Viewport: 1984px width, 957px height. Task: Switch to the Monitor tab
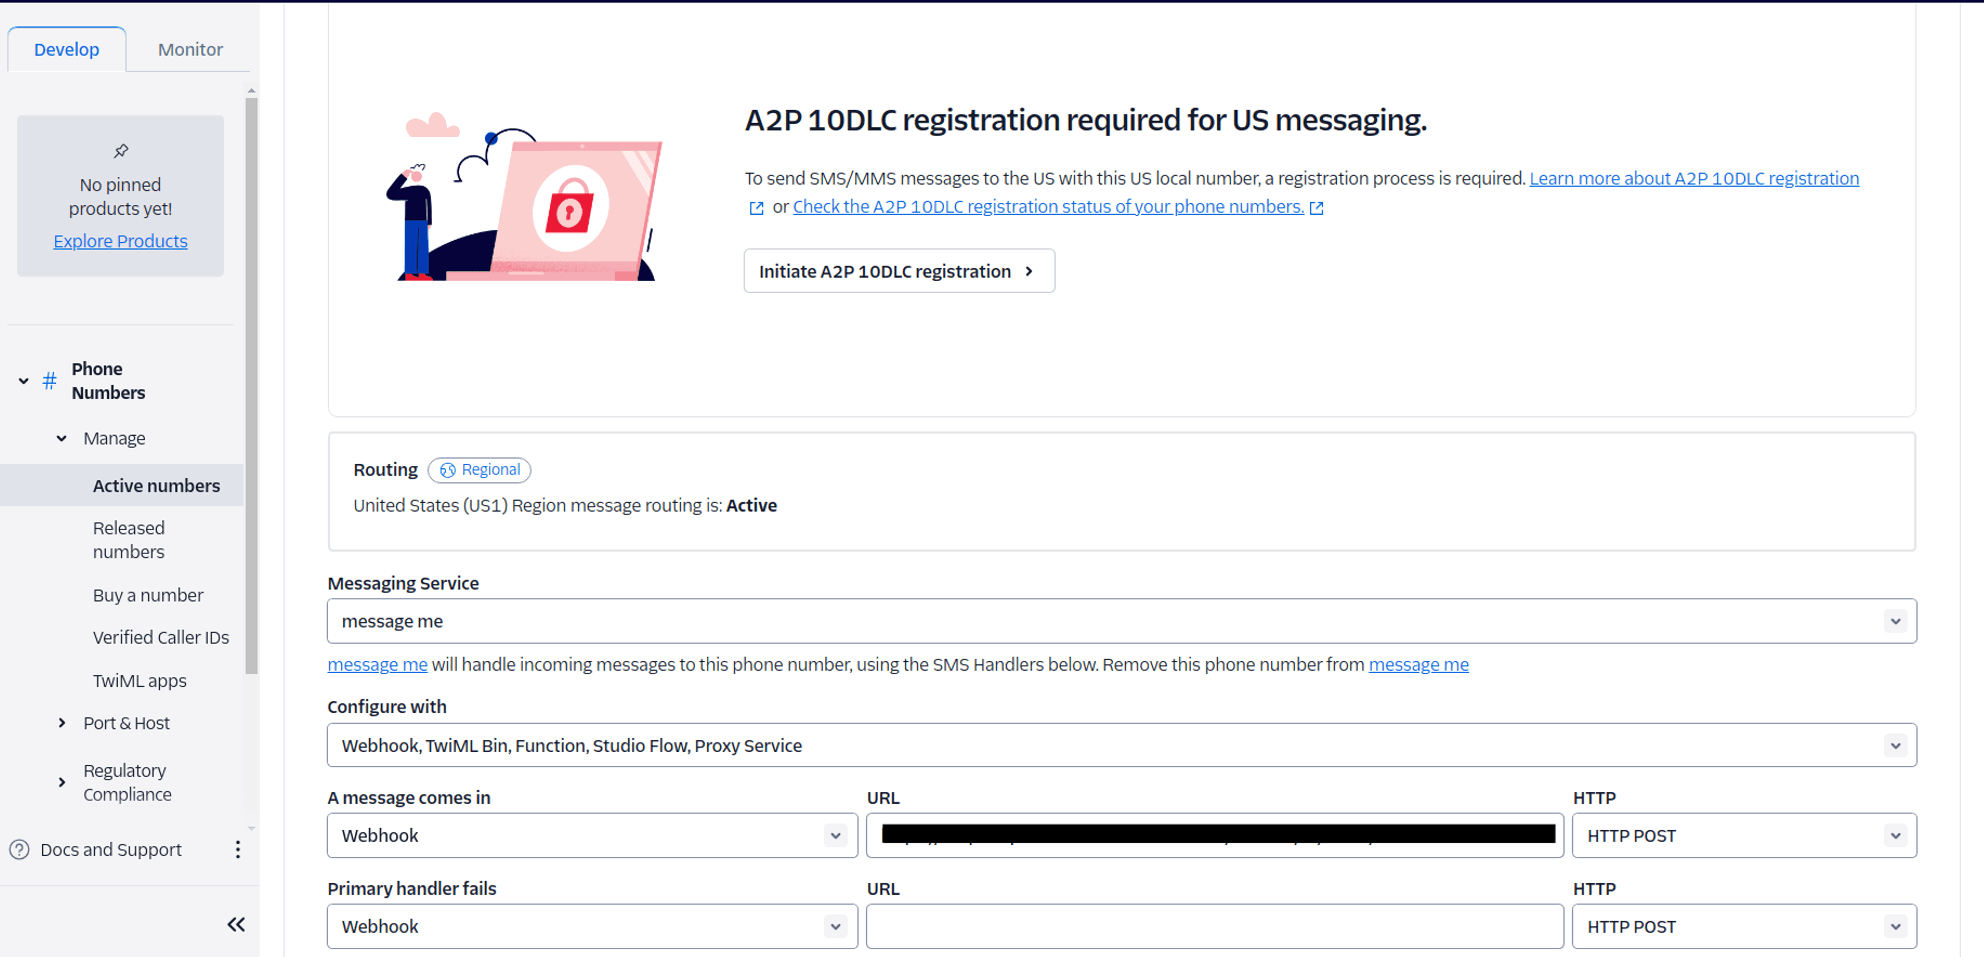pyautogui.click(x=188, y=48)
